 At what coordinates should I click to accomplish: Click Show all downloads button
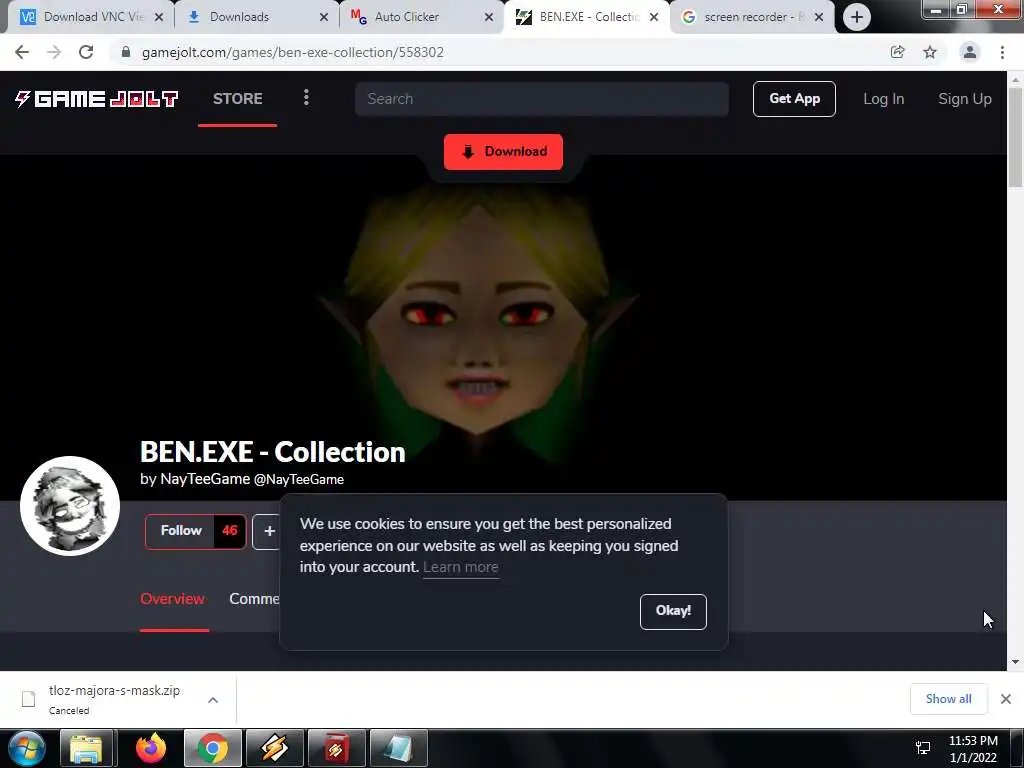coord(948,699)
